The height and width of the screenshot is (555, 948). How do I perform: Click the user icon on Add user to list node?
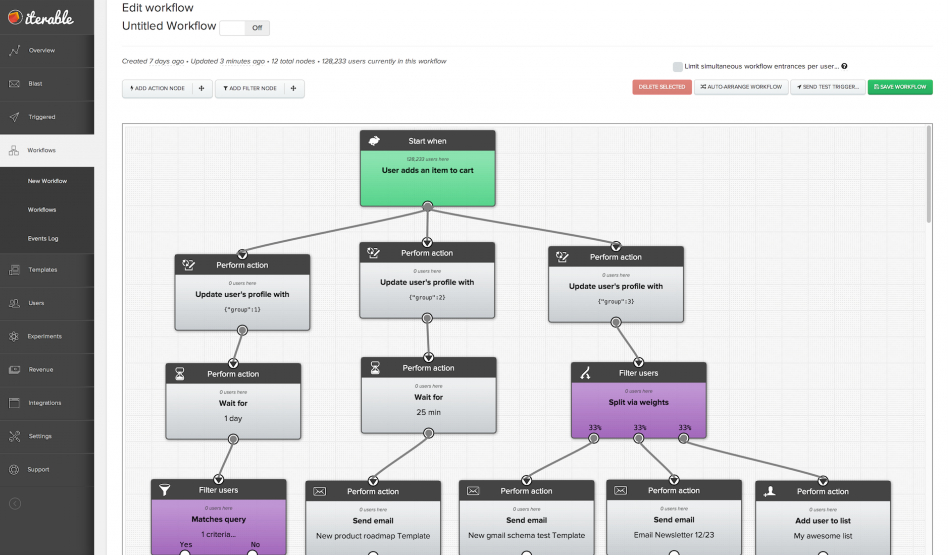click(x=770, y=492)
